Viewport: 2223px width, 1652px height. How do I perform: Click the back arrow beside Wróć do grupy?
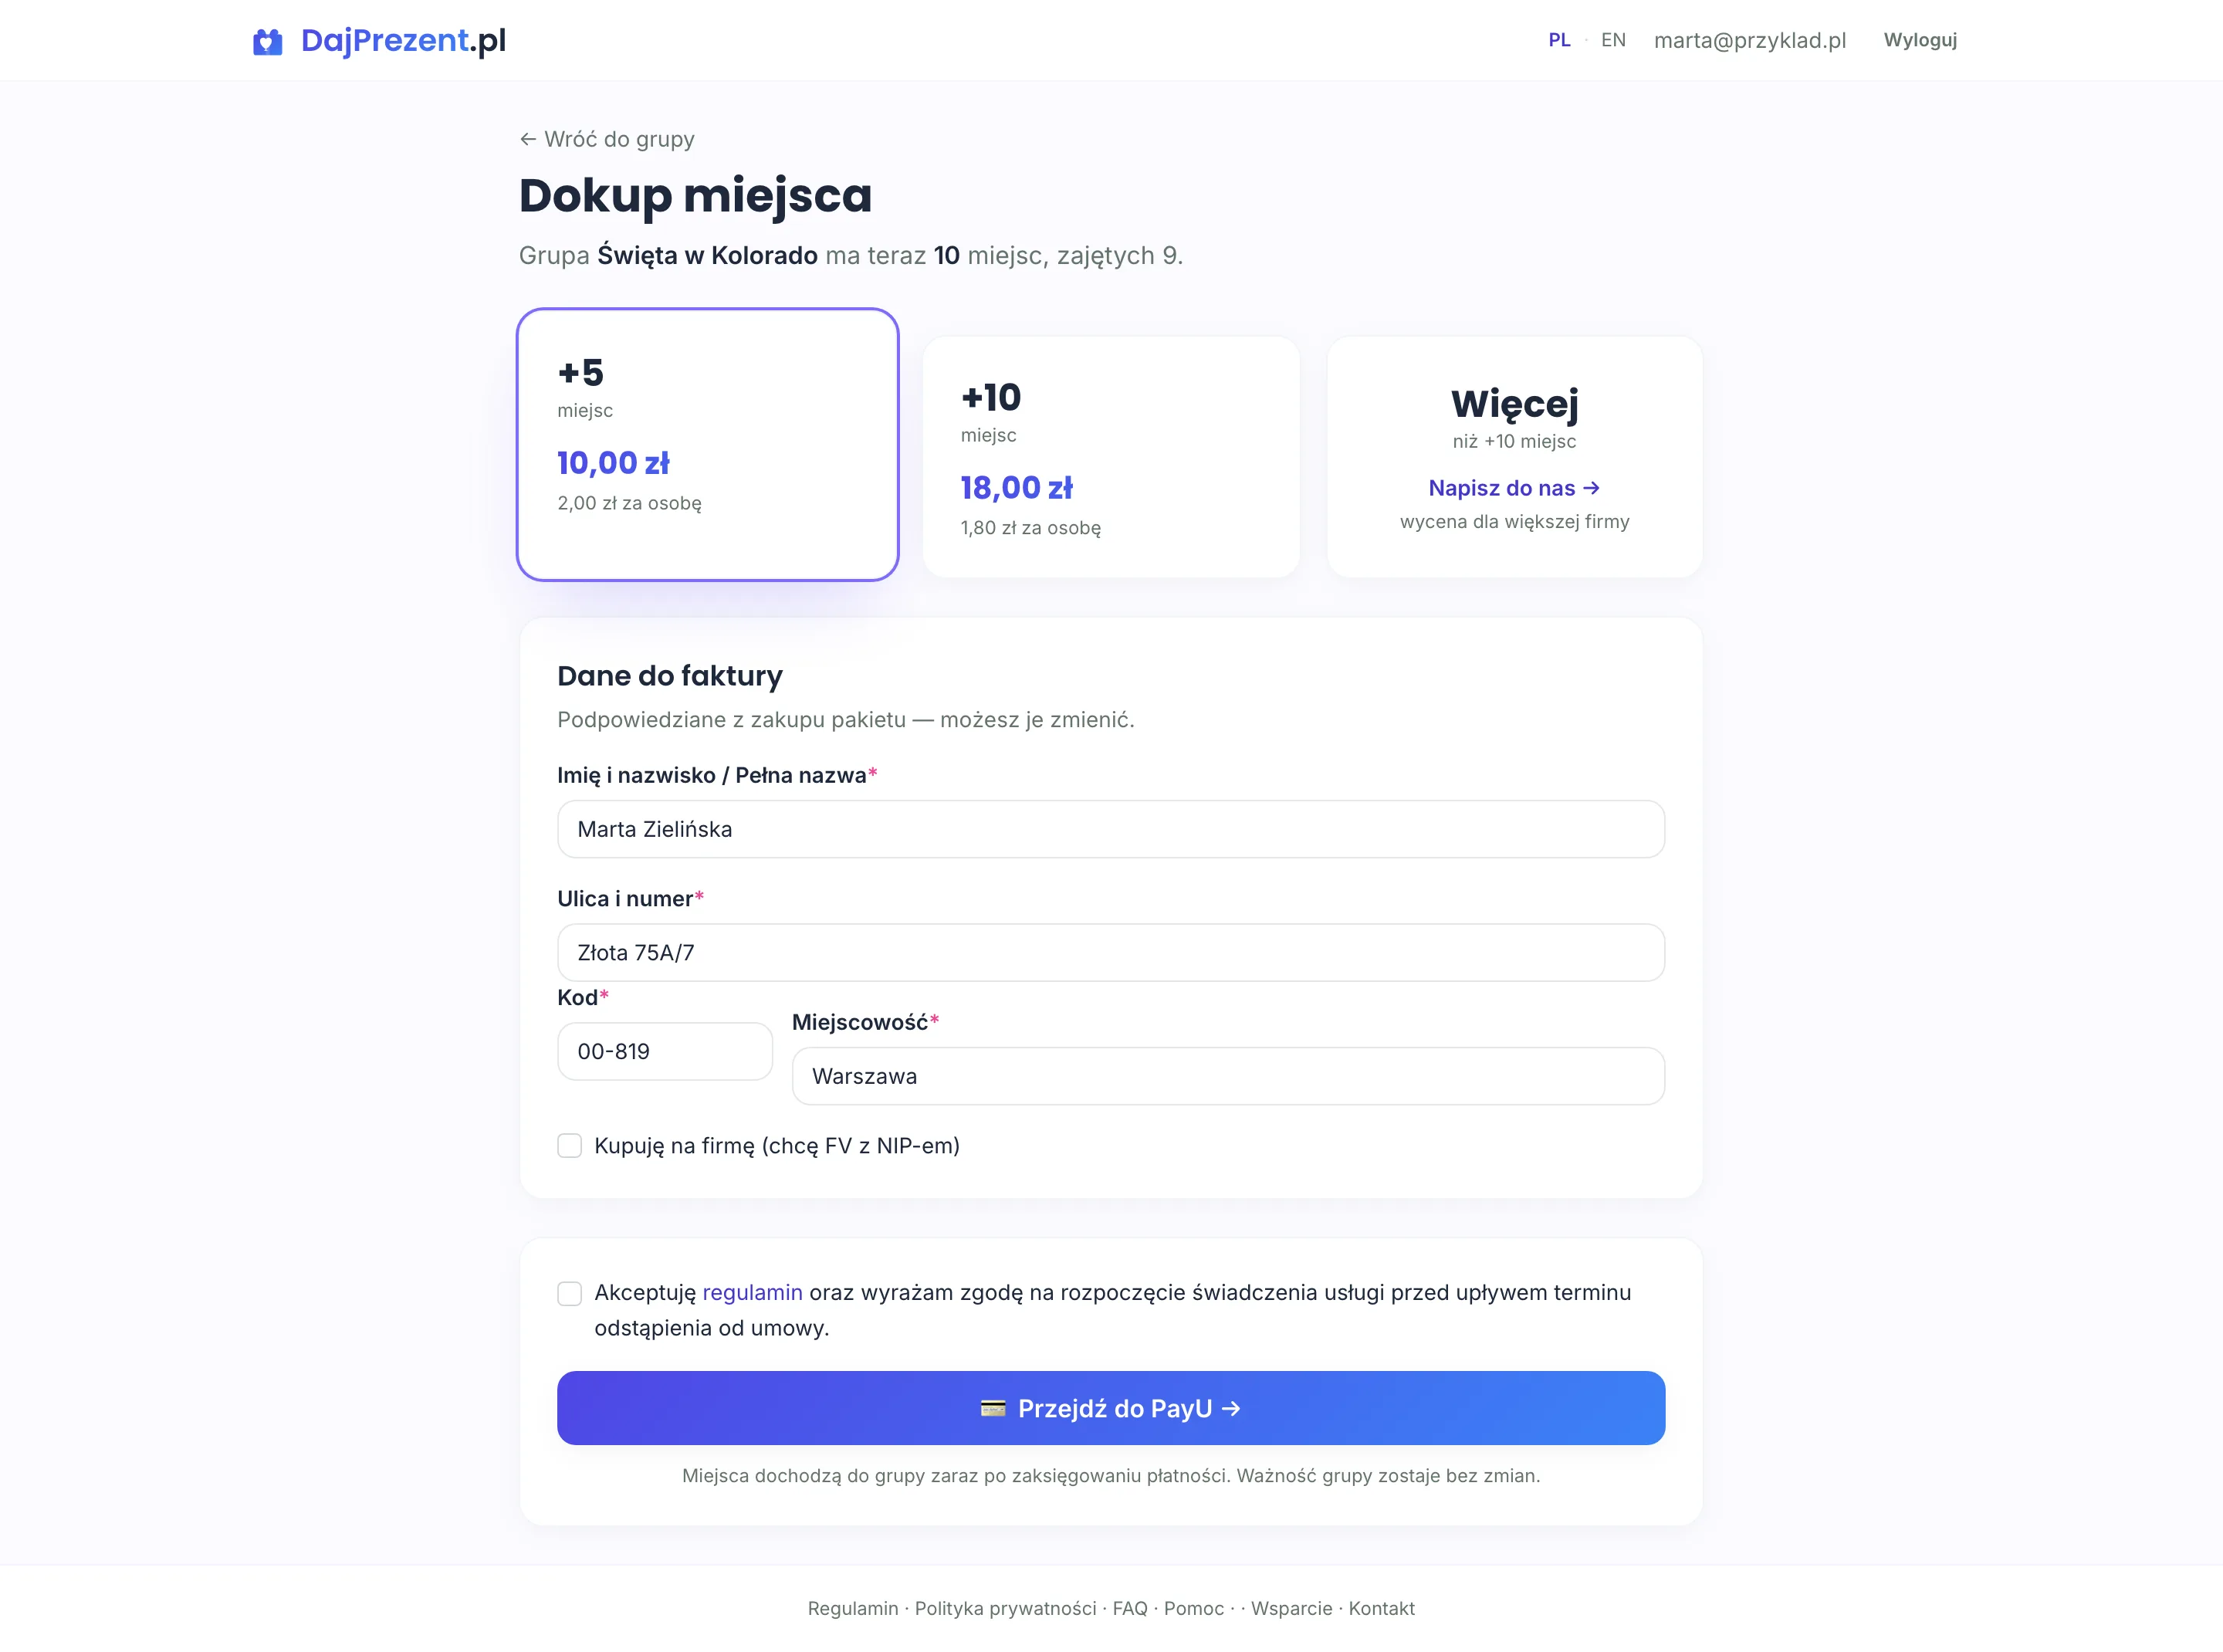coord(528,139)
